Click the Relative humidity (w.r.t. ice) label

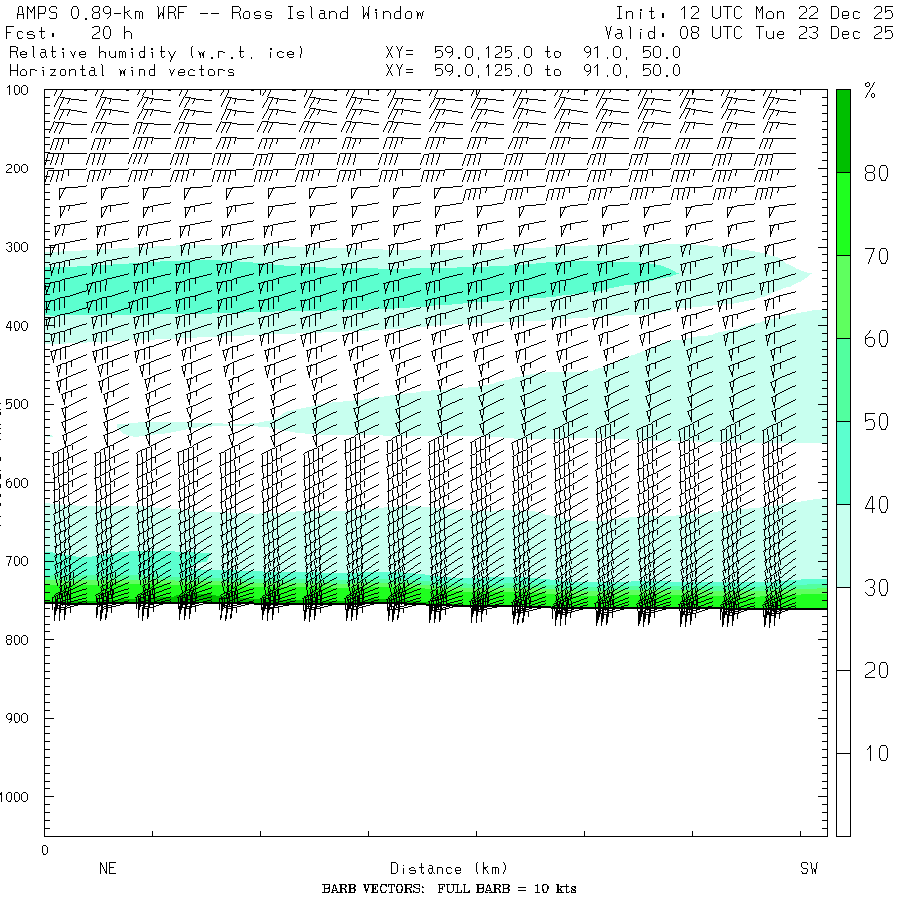[x=156, y=52]
